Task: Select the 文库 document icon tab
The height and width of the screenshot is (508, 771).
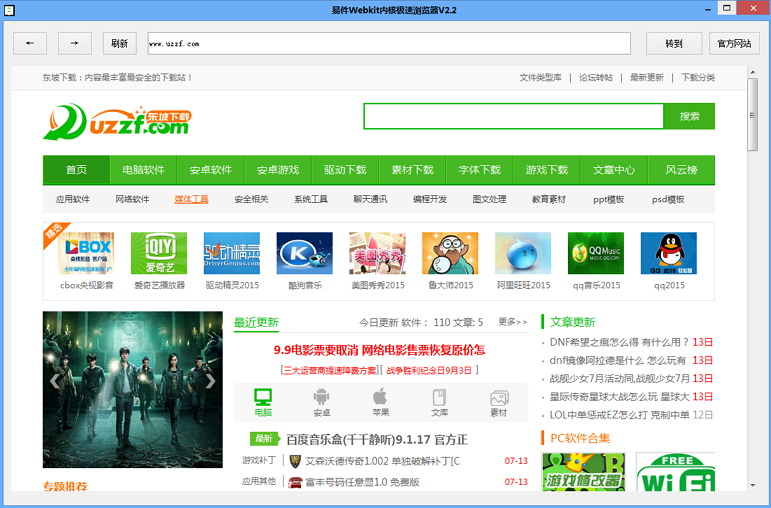Action: [x=439, y=403]
